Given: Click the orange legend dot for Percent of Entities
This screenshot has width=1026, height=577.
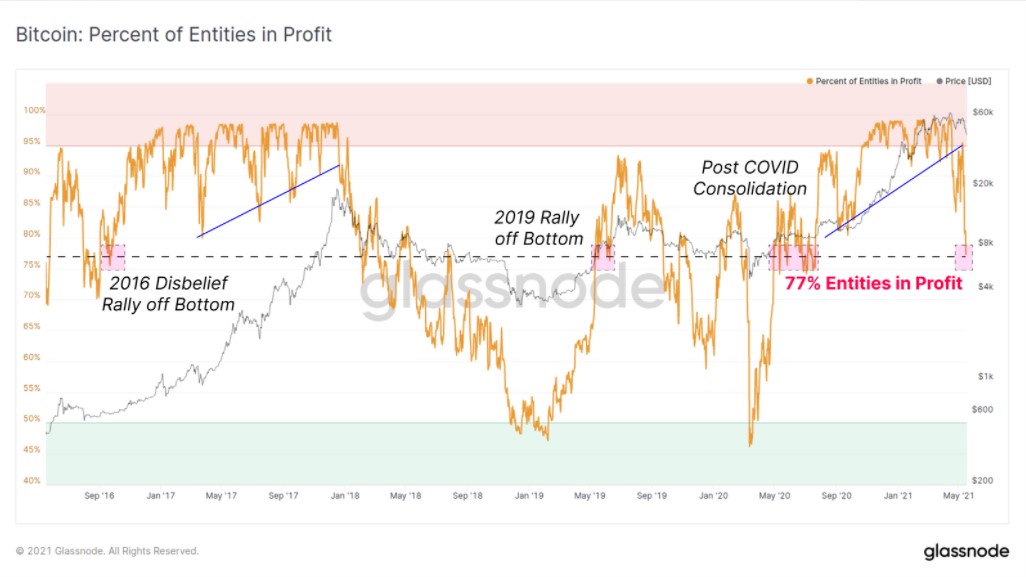Looking at the screenshot, I should click(x=809, y=81).
